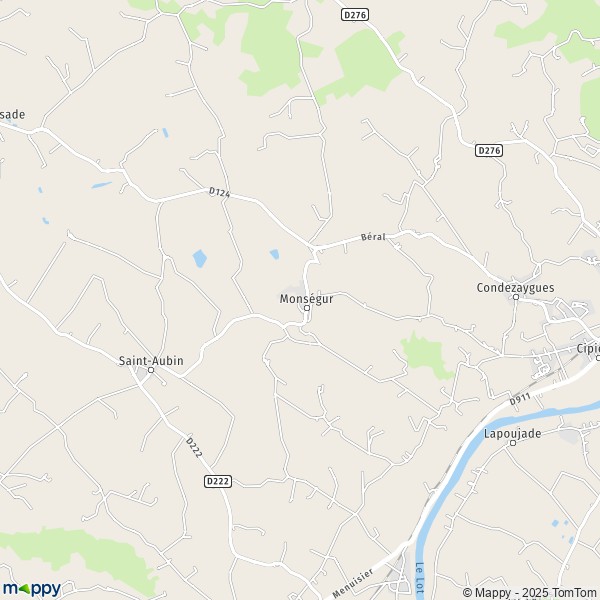
Task: Click the Béral place label
Action: click(x=373, y=237)
